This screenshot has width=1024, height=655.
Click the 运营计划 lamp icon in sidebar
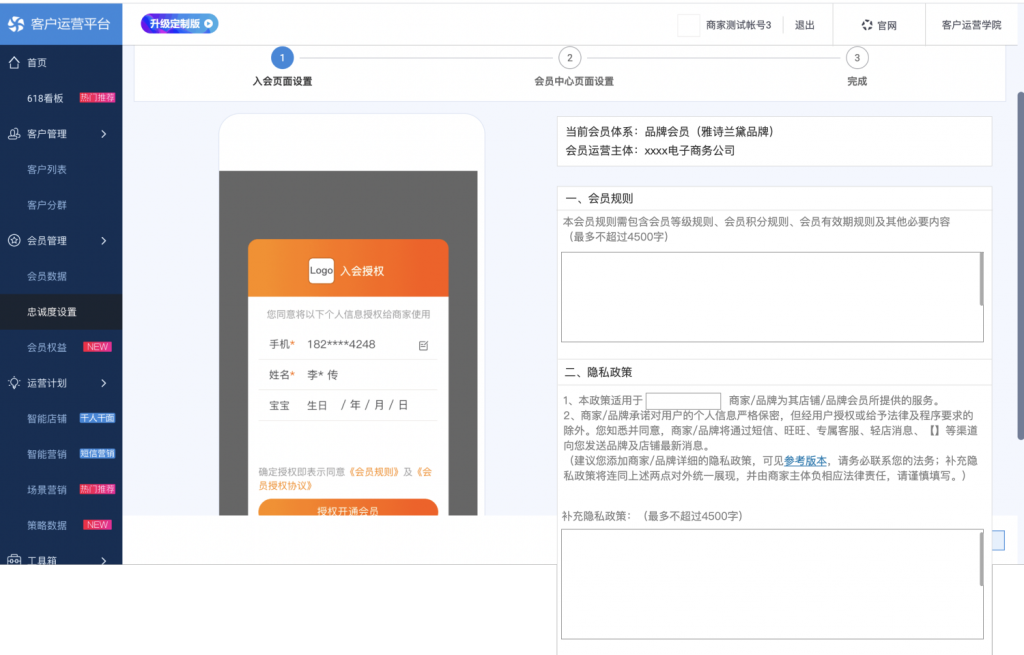click(14, 383)
